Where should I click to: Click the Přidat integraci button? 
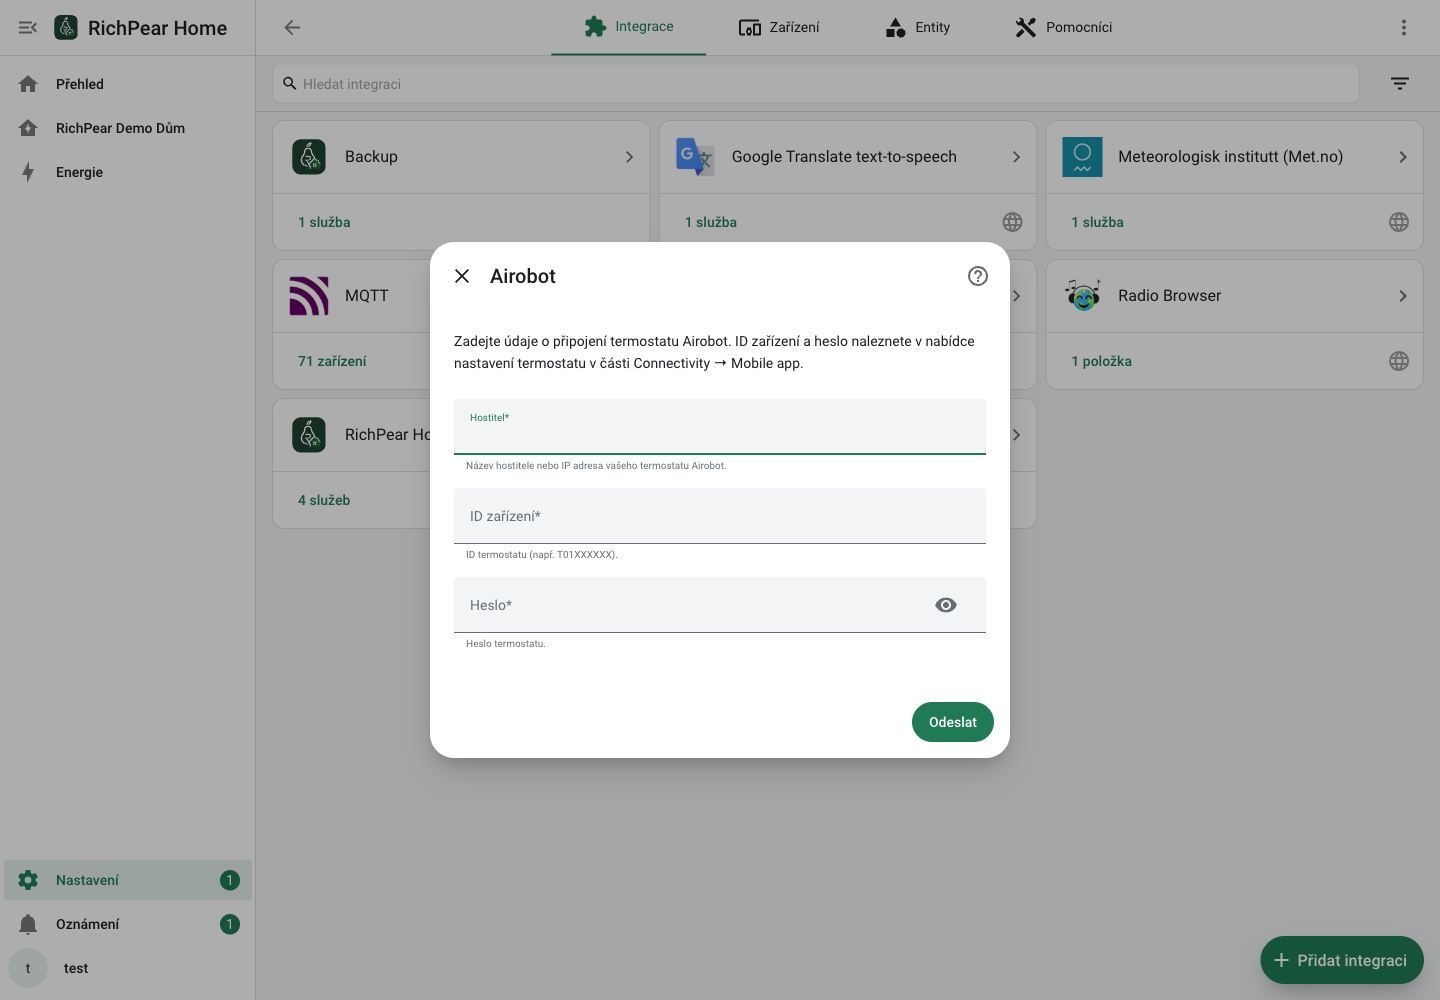tap(1342, 960)
